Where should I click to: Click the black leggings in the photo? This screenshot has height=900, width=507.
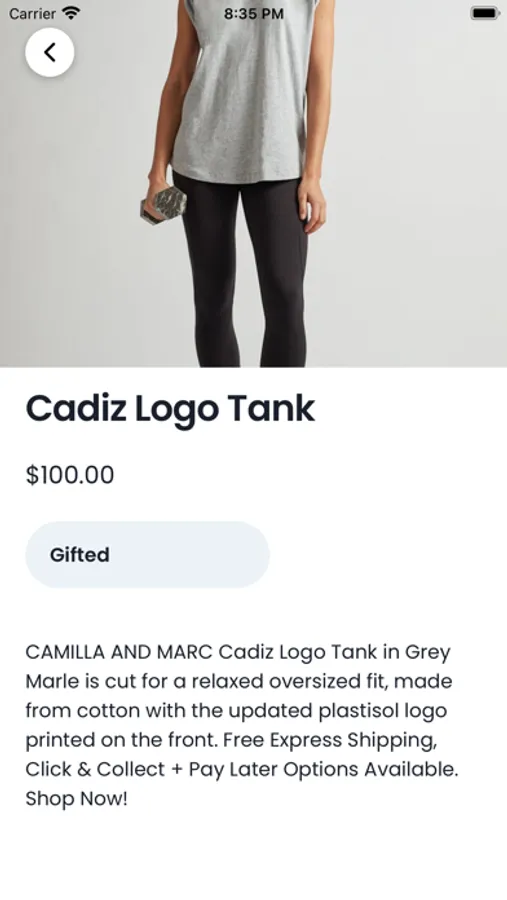(245, 270)
